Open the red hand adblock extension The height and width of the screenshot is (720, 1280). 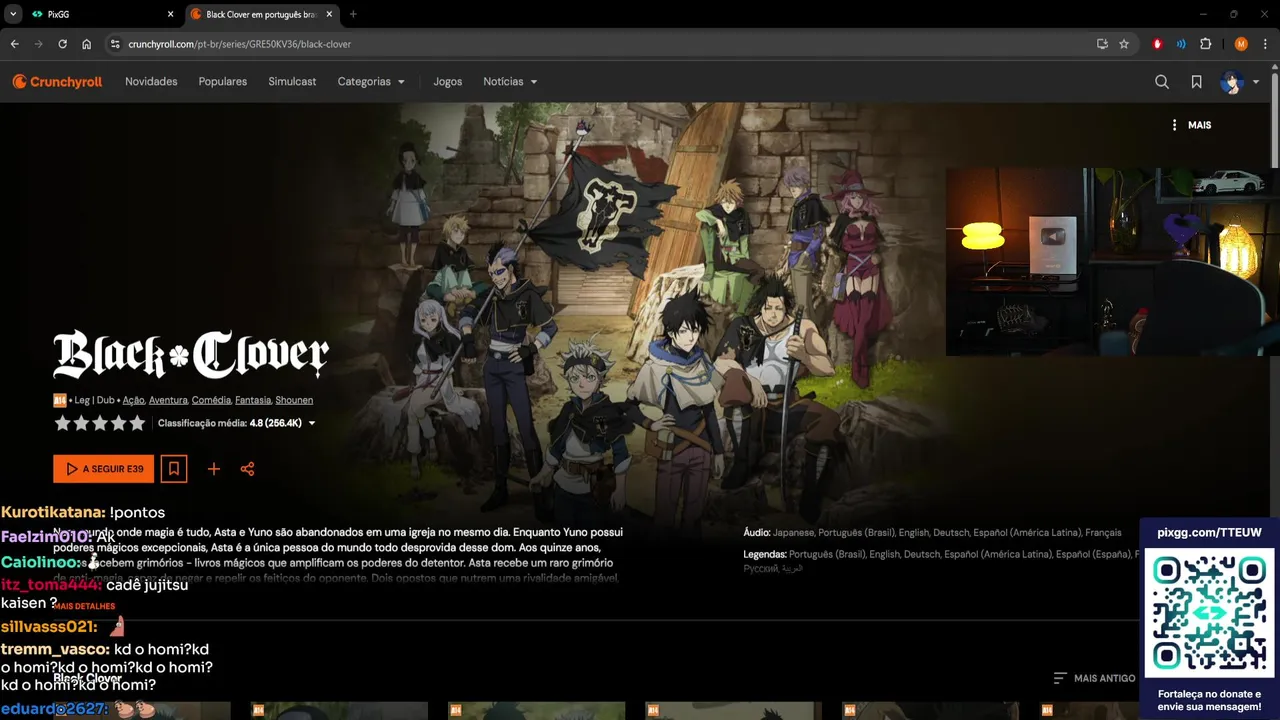click(1158, 44)
